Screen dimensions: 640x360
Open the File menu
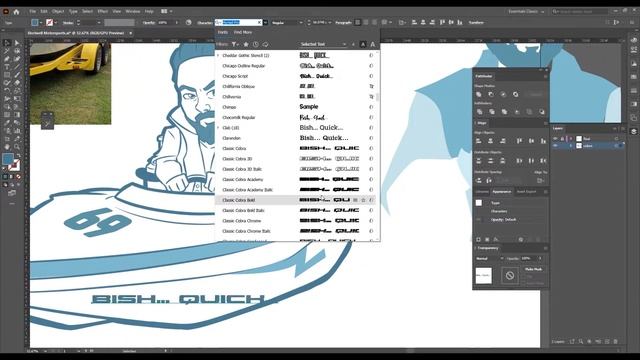click(x=32, y=11)
